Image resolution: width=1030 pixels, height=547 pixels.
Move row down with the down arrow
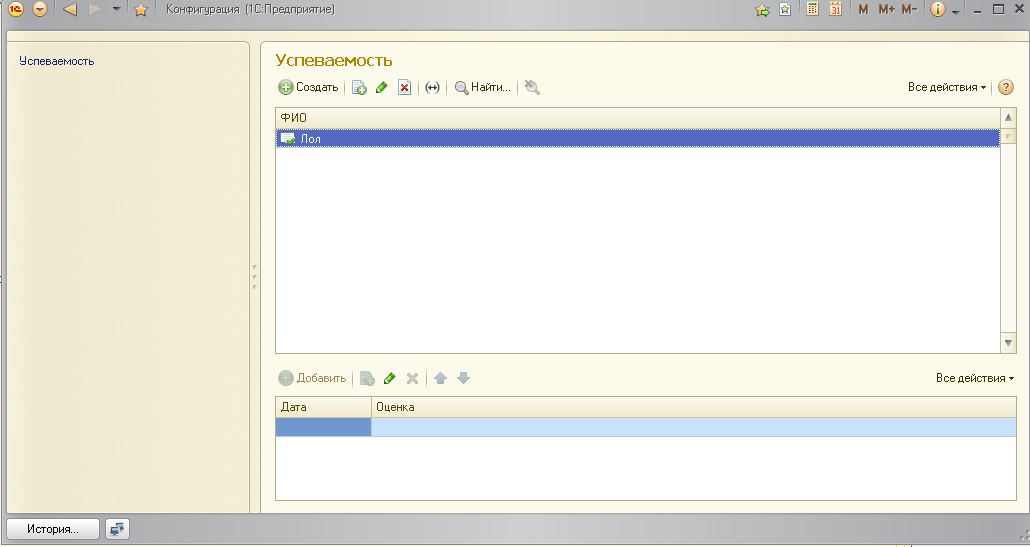464,378
